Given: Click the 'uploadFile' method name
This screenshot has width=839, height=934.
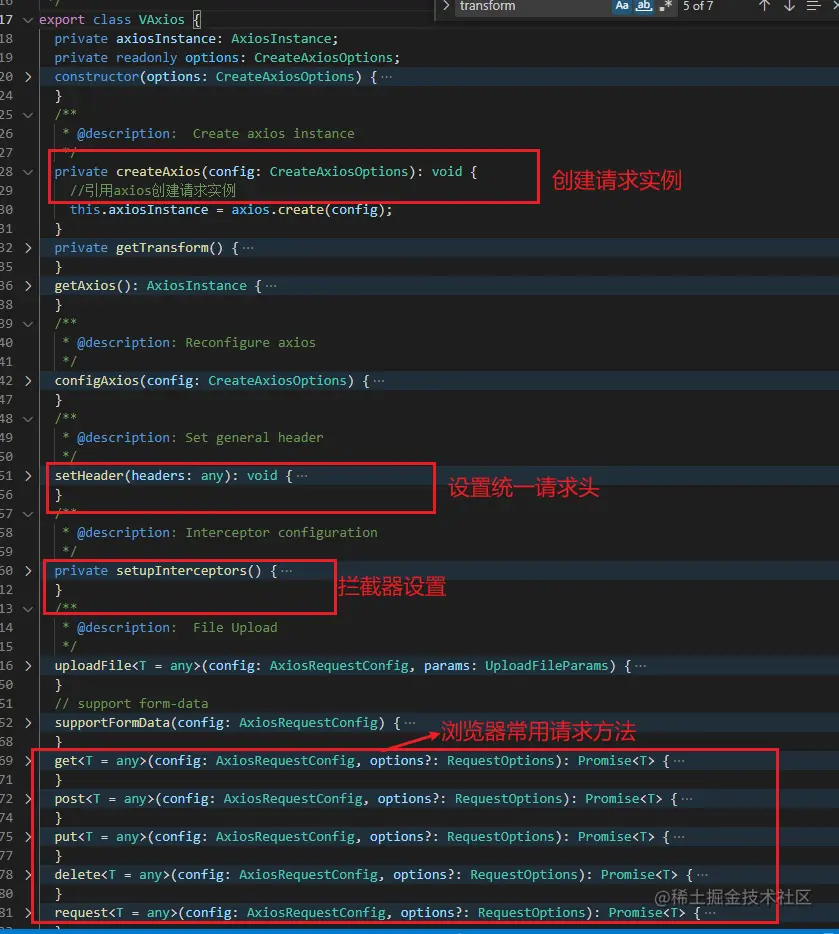Looking at the screenshot, I should click(92, 666).
